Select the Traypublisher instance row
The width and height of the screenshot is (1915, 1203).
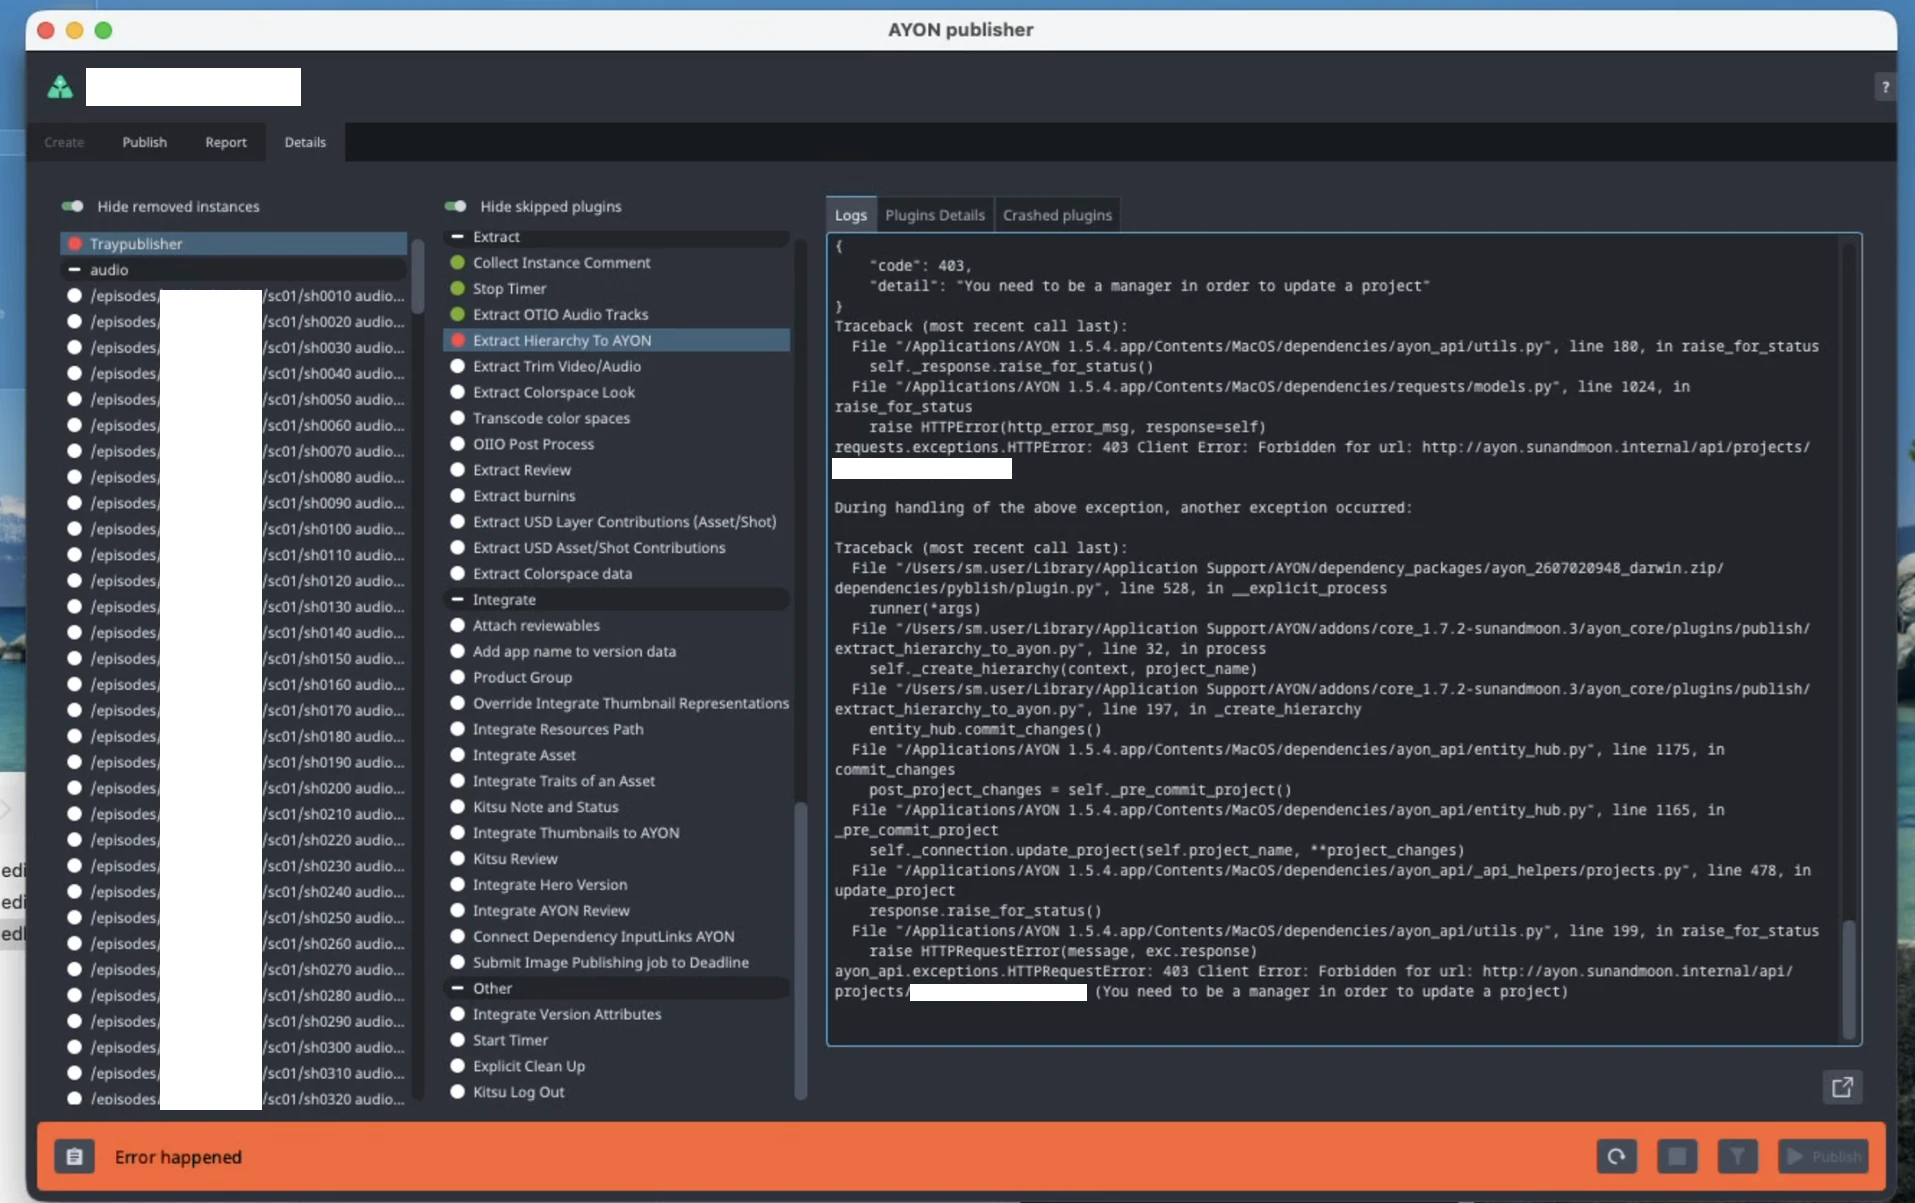click(x=234, y=244)
